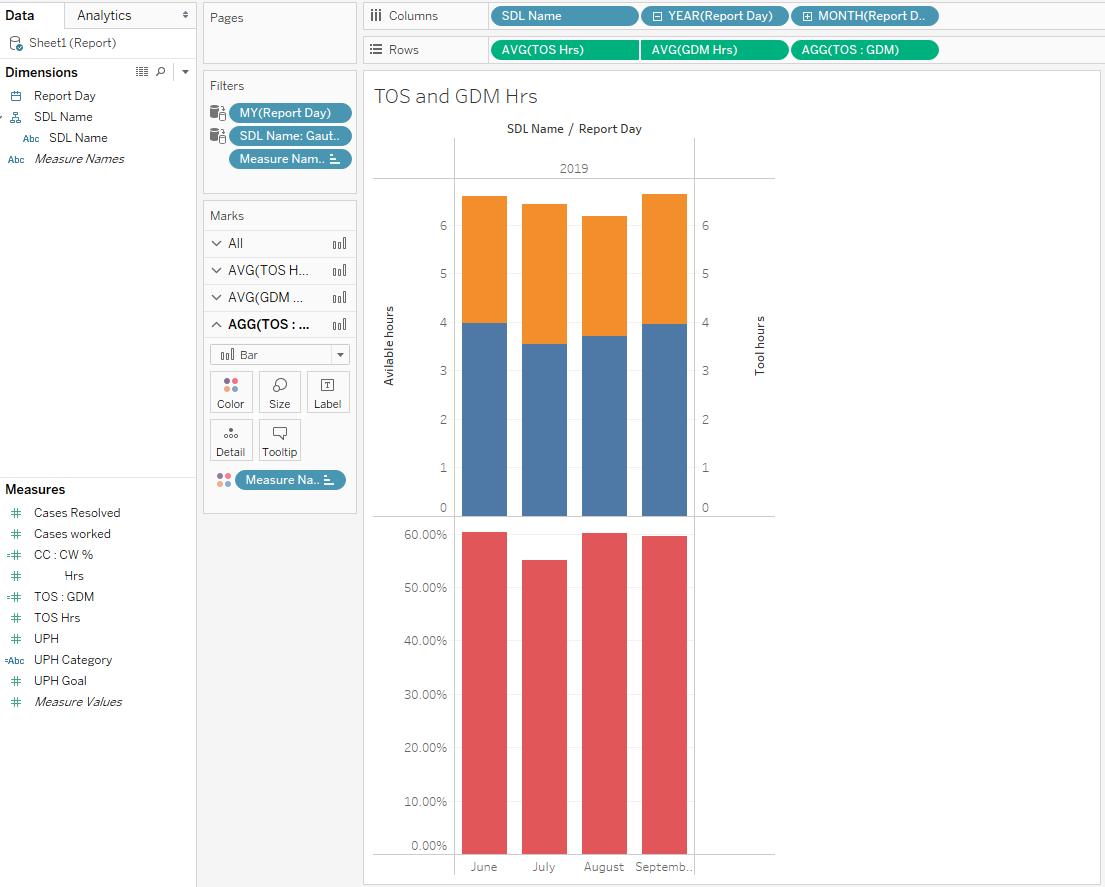Click the Avilable hours axis title
Viewport: 1105px width, 887px height.
[388, 346]
